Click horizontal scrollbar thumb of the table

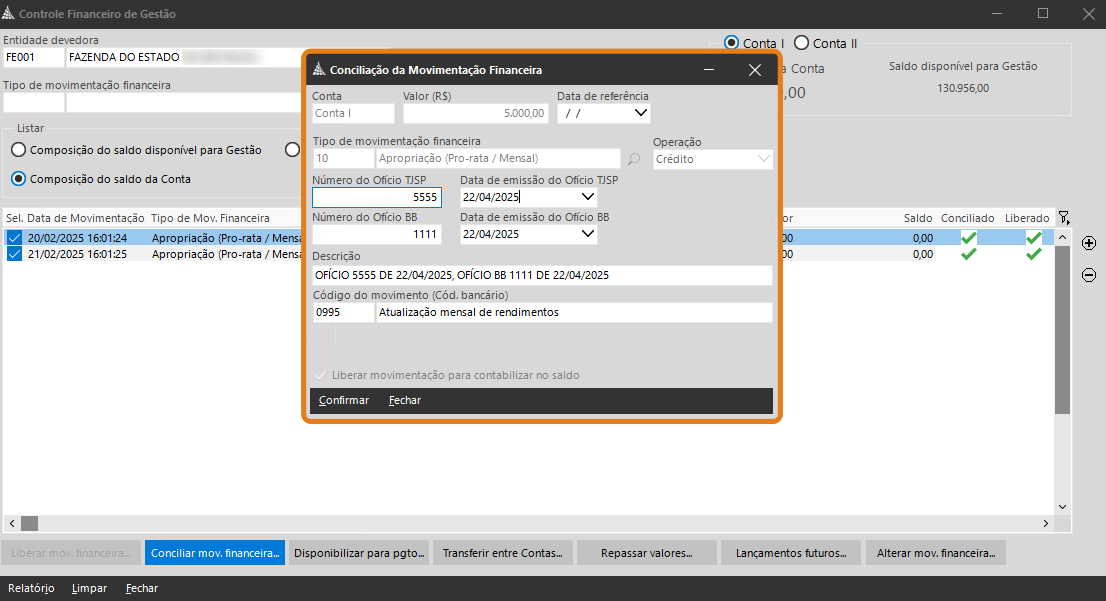29,523
